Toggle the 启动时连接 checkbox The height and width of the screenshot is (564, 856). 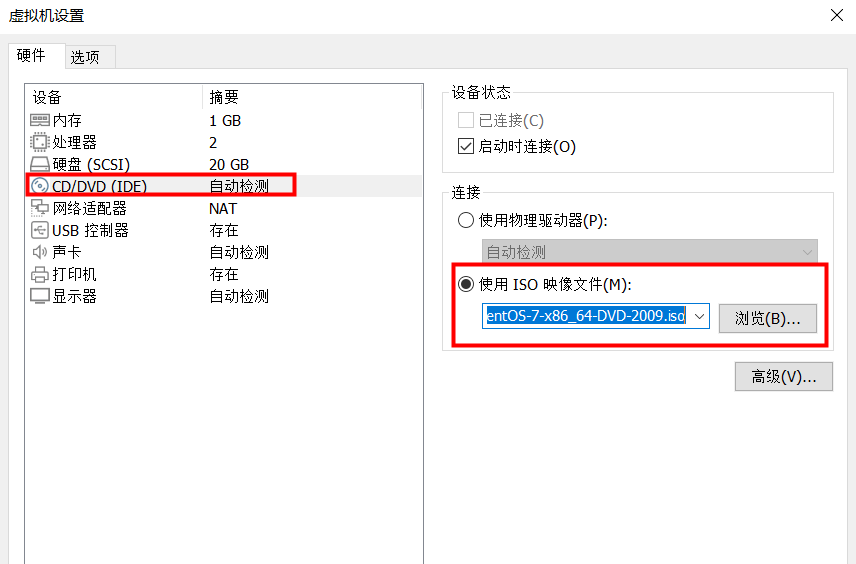tap(465, 147)
